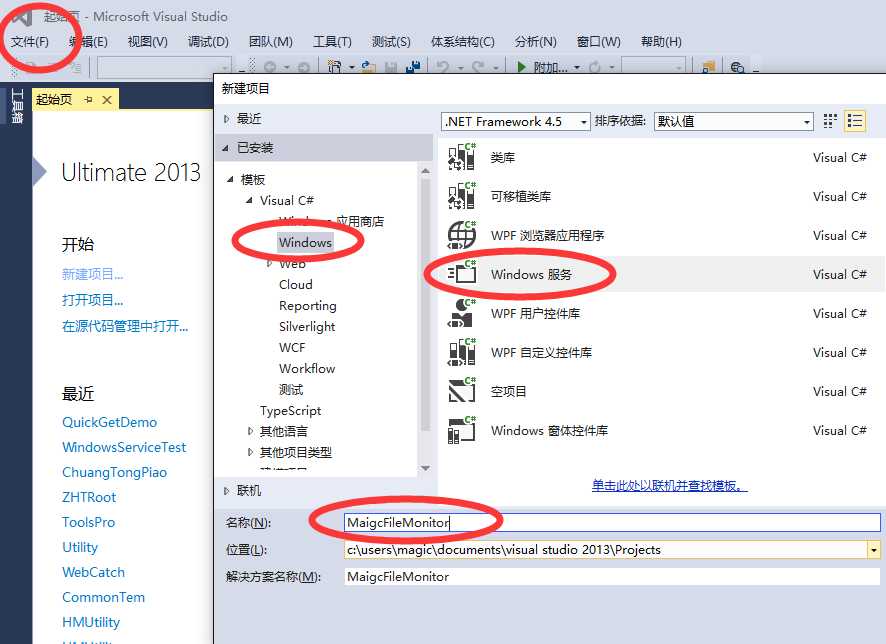Image resolution: width=886 pixels, height=644 pixels.
Task: Open recent project WebCatch
Action: point(93,572)
